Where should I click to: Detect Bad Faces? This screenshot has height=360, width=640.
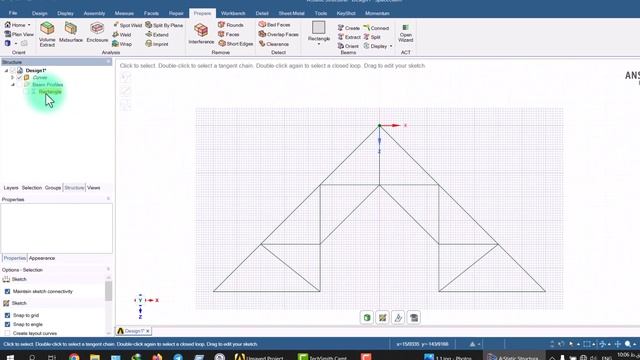(x=274, y=25)
